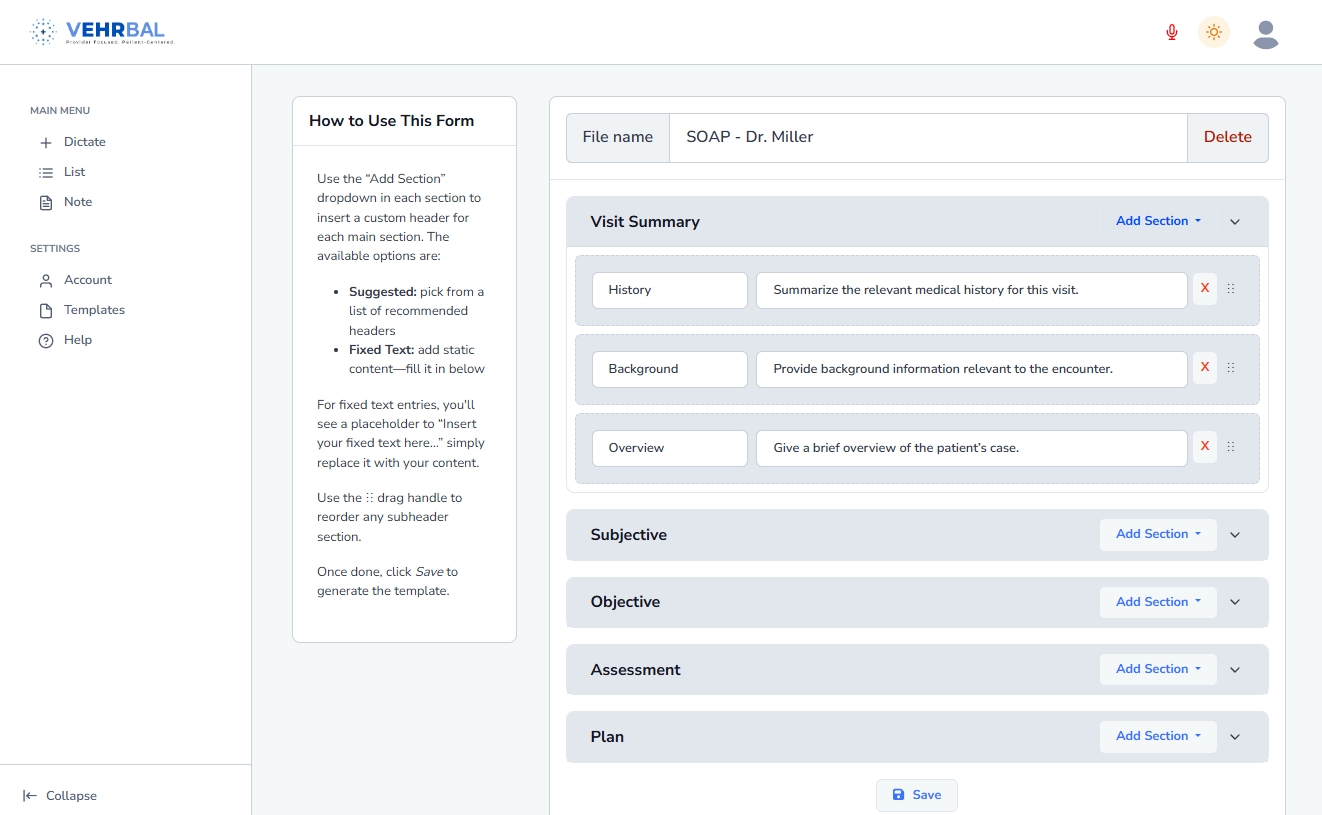Expand the Subjective section chevron
The image size is (1322, 815).
pyautogui.click(x=1235, y=535)
